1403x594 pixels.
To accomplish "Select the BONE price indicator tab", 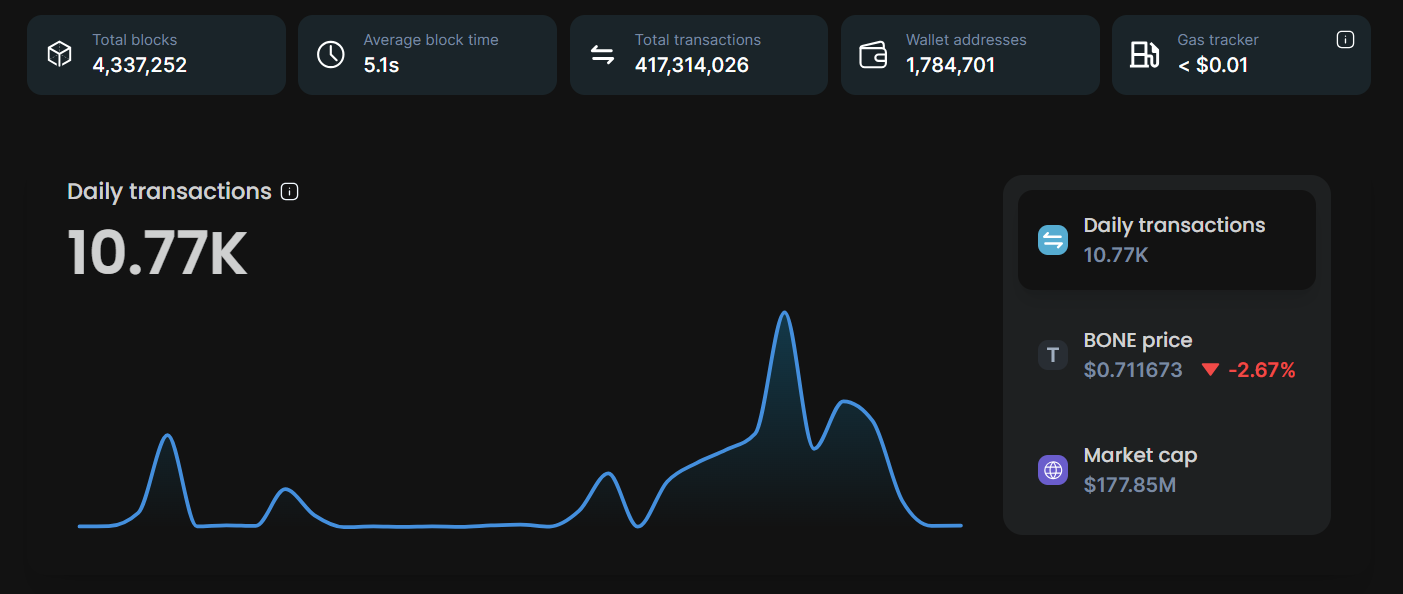I will (1167, 355).
